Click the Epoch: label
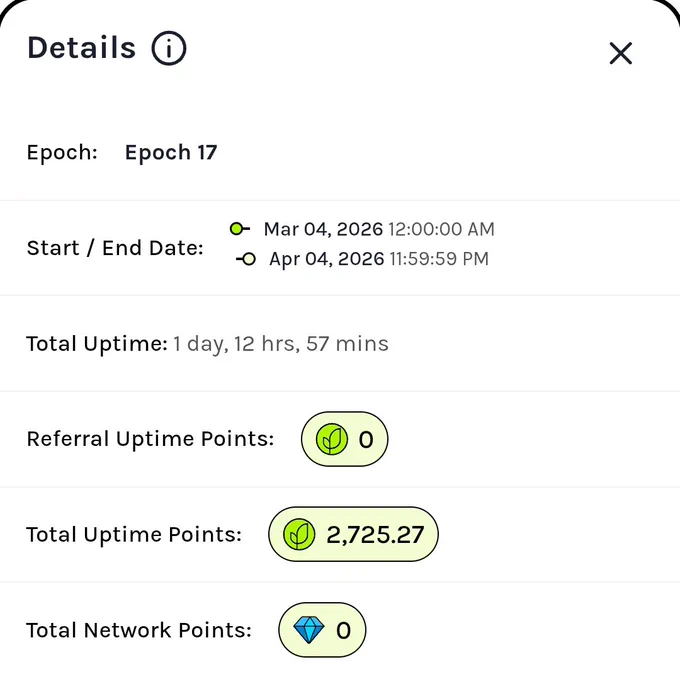Image resolution: width=680 pixels, height=679 pixels. (x=62, y=153)
